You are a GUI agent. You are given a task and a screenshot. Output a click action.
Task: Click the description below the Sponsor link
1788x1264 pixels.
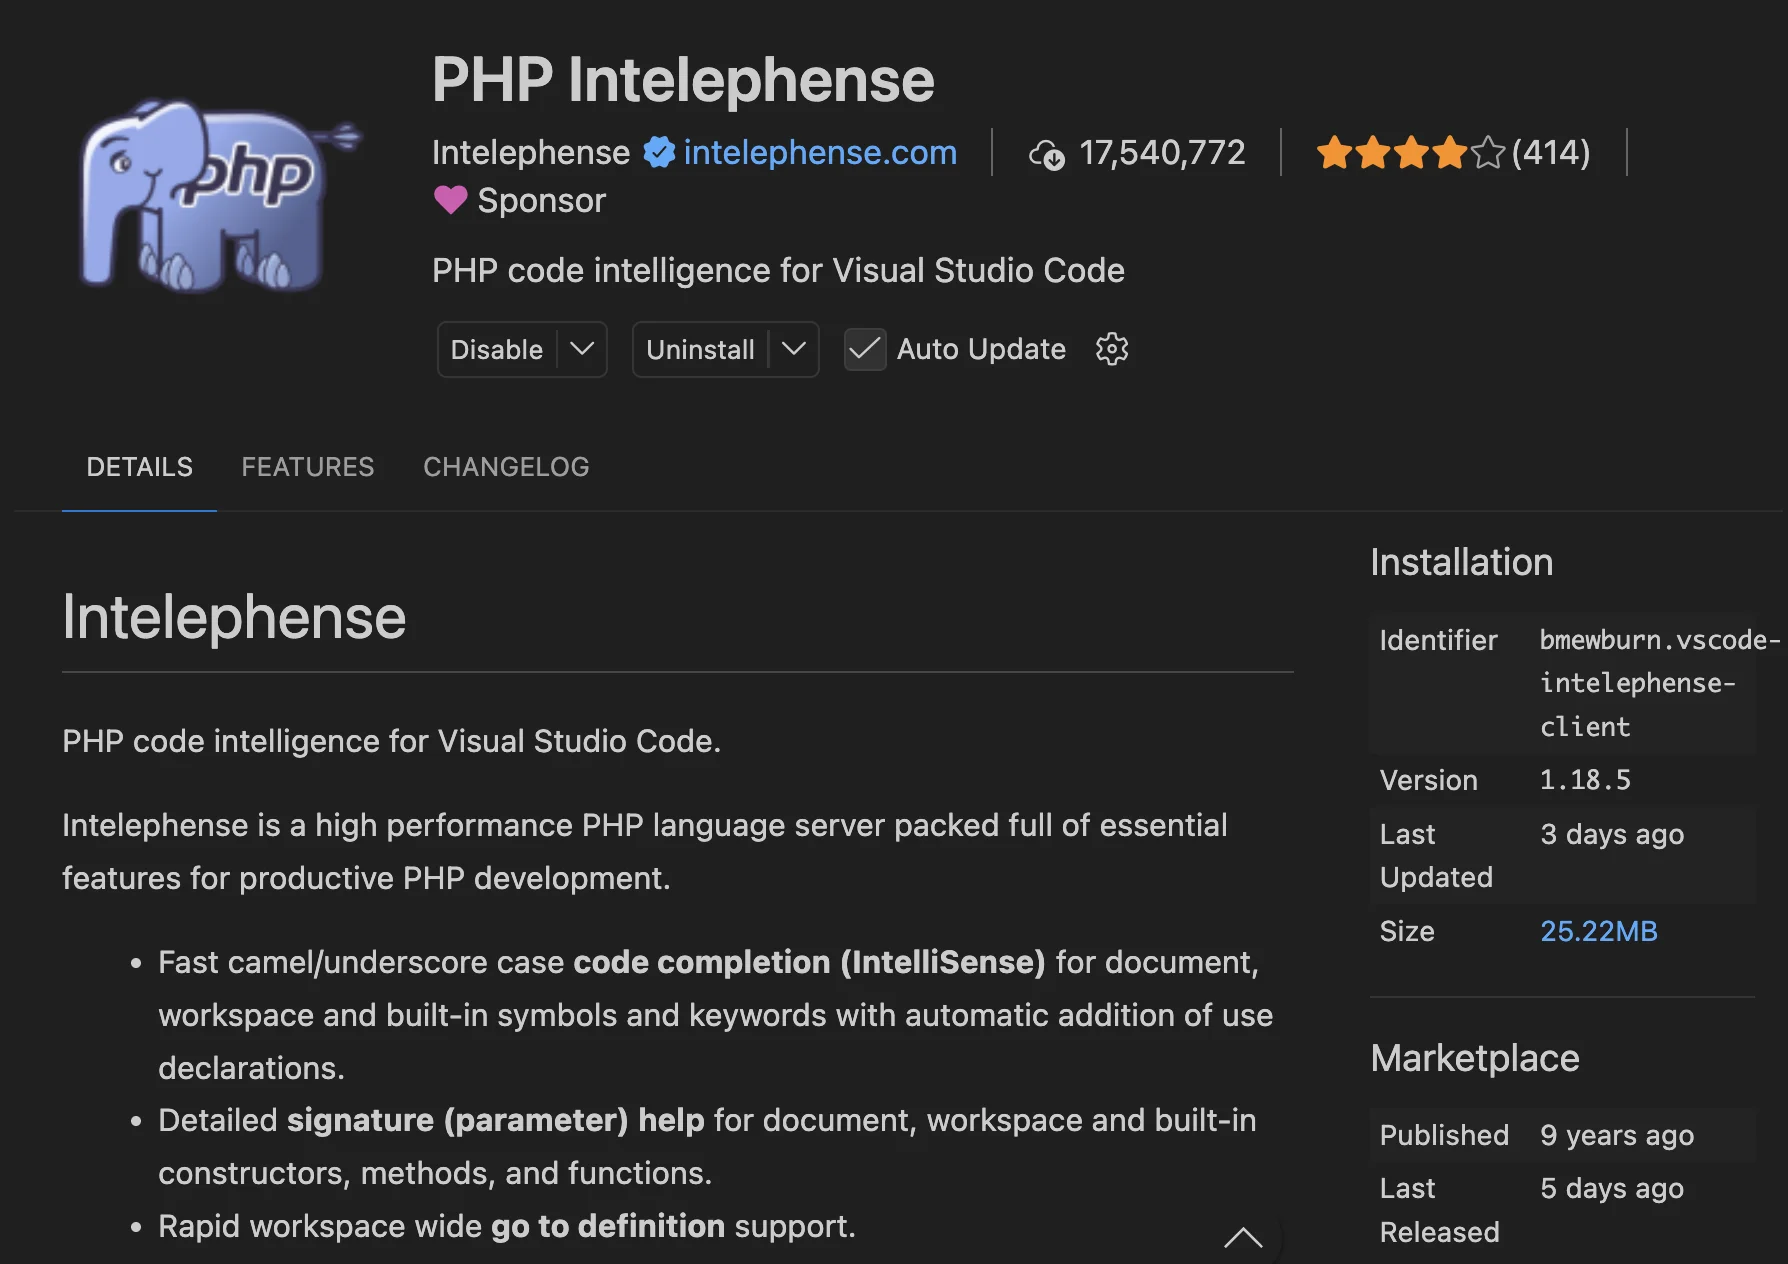tap(778, 270)
